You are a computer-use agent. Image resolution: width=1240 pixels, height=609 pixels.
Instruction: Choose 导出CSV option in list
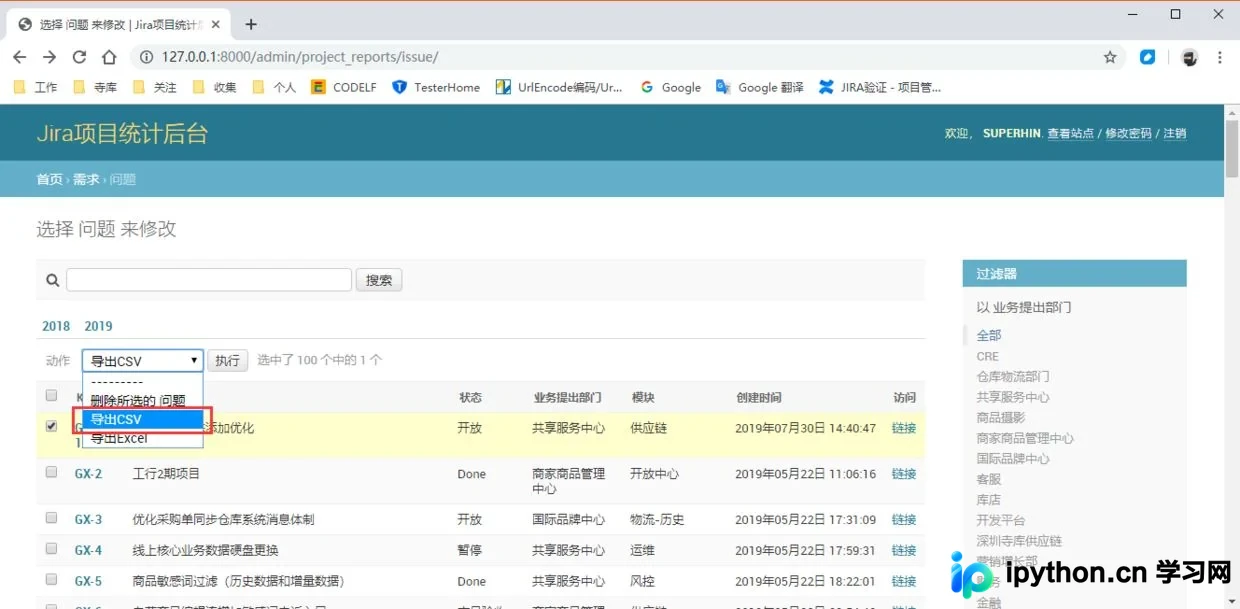(x=143, y=420)
